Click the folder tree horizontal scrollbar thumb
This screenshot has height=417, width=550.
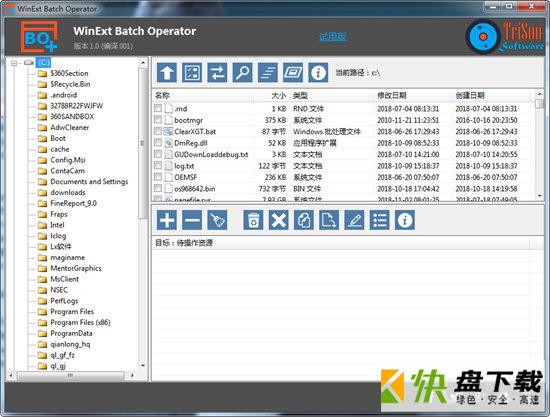pos(71,375)
